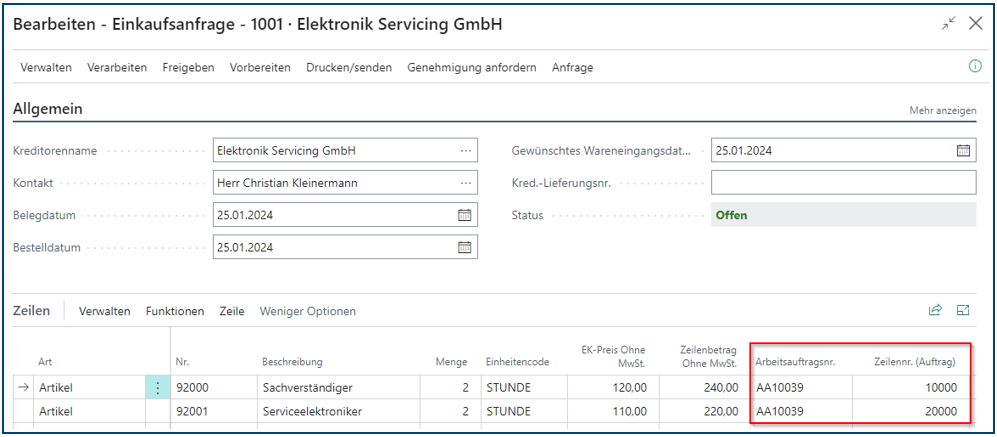The height and width of the screenshot is (437, 997).
Task: Open Kreditorenname lookup ellipsis
Action: (466, 151)
